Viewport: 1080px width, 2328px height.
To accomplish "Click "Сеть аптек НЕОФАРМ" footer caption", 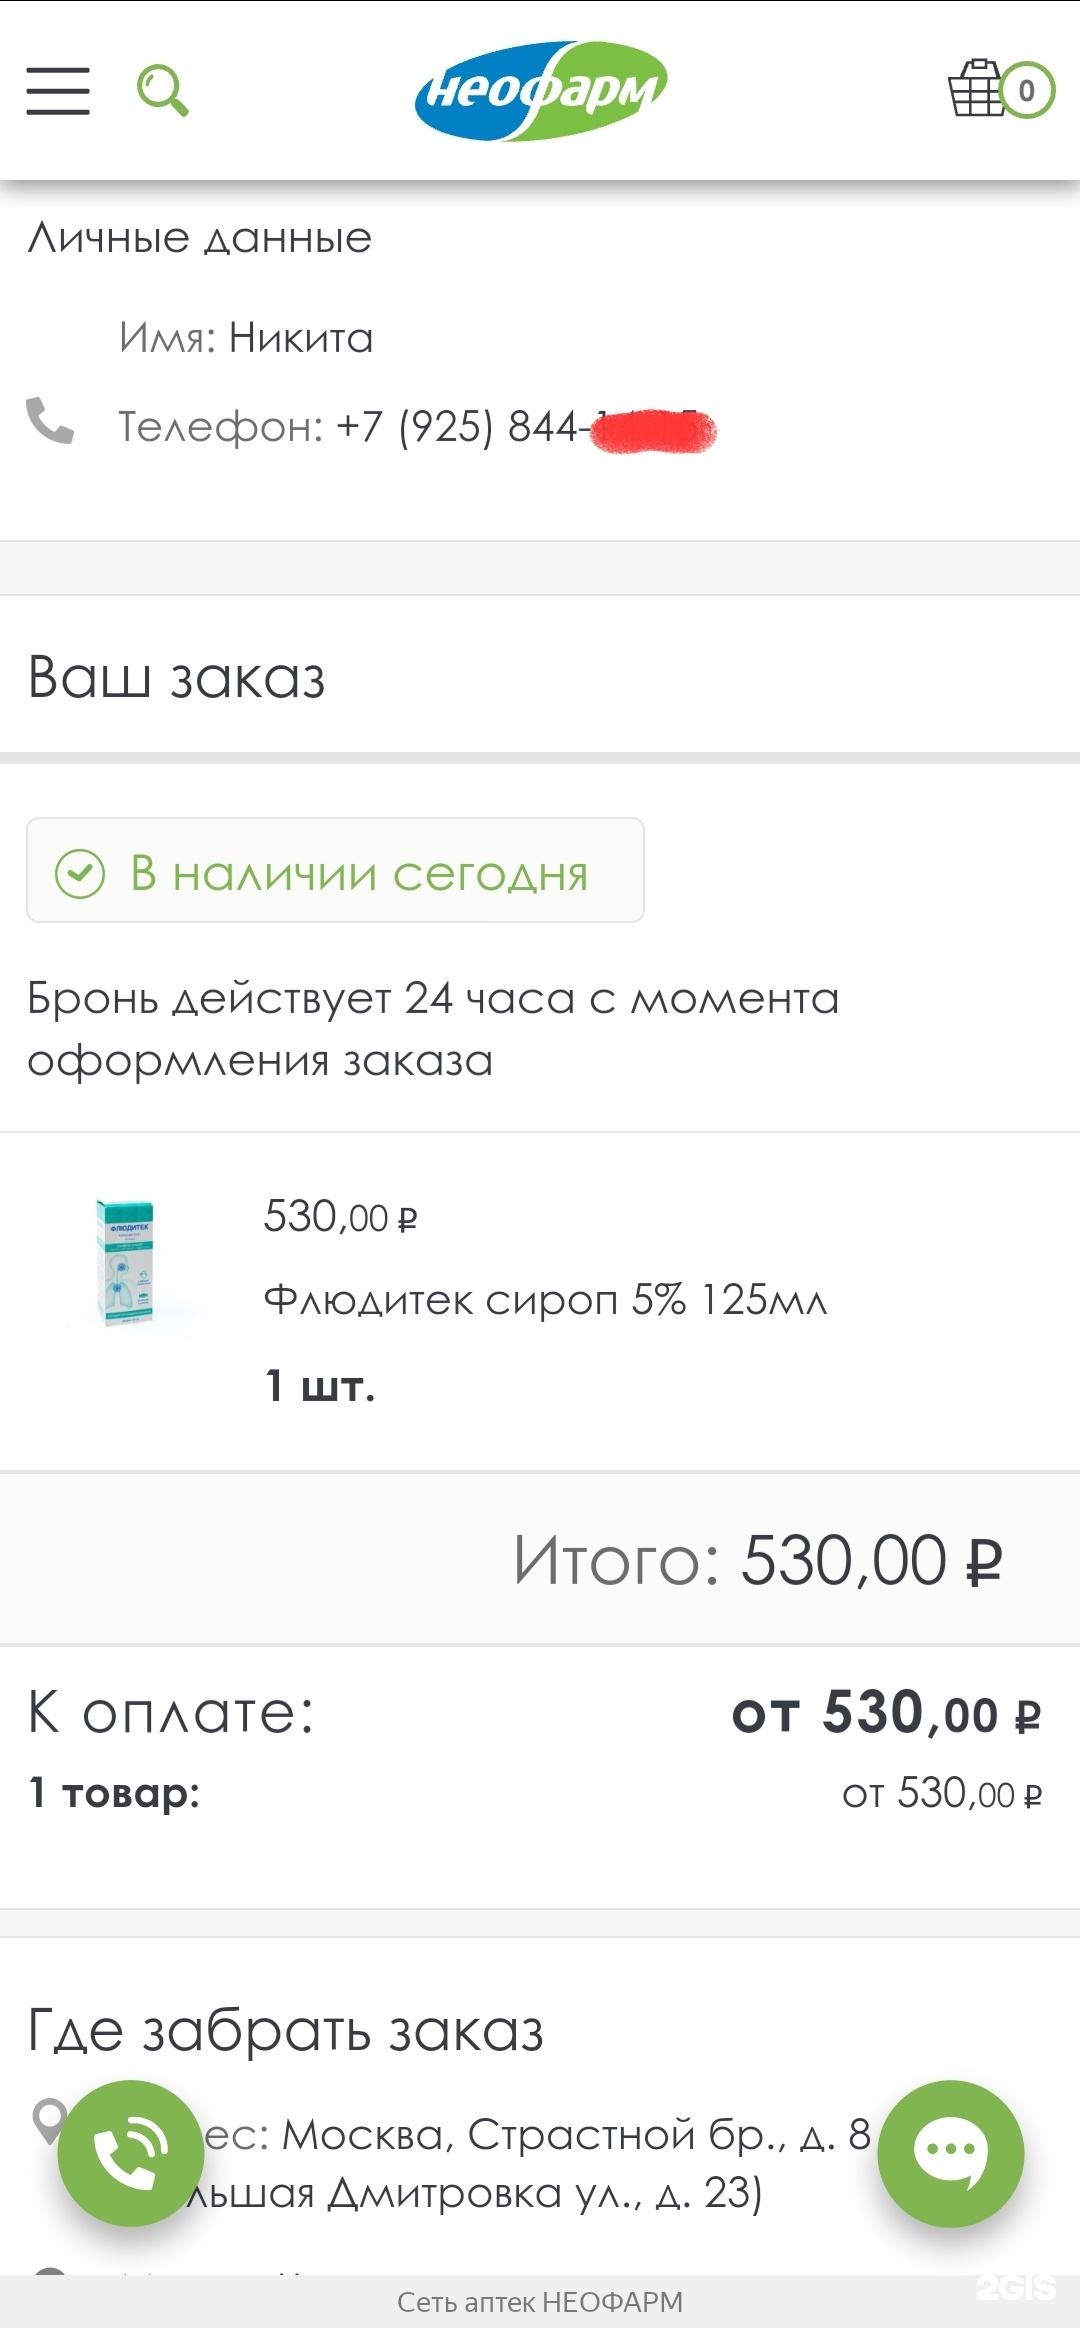I will 540,2302.
